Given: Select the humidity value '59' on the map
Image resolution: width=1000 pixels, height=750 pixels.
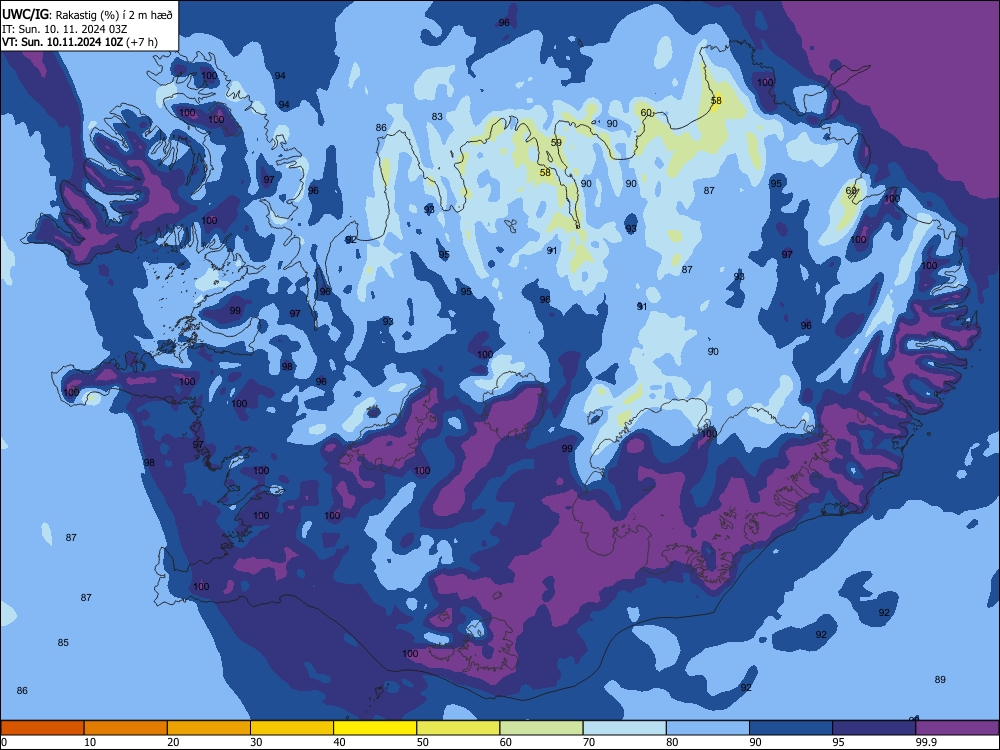Looking at the screenshot, I should tap(556, 142).
